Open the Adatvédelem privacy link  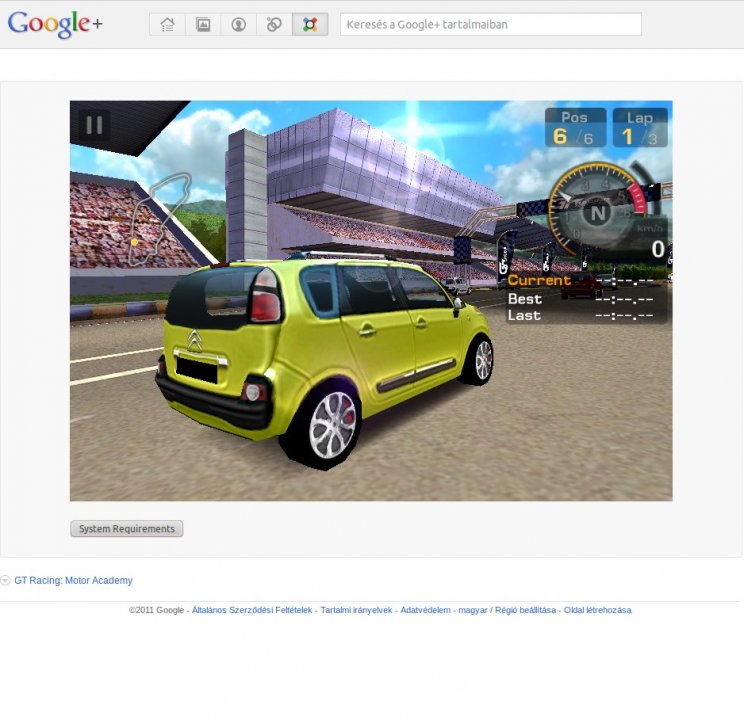click(426, 610)
